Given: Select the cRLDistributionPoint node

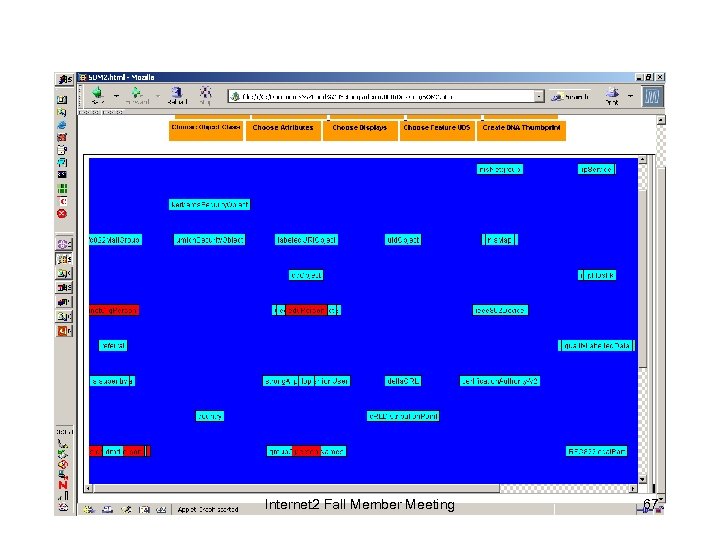Looking at the screenshot, I should point(403,416).
